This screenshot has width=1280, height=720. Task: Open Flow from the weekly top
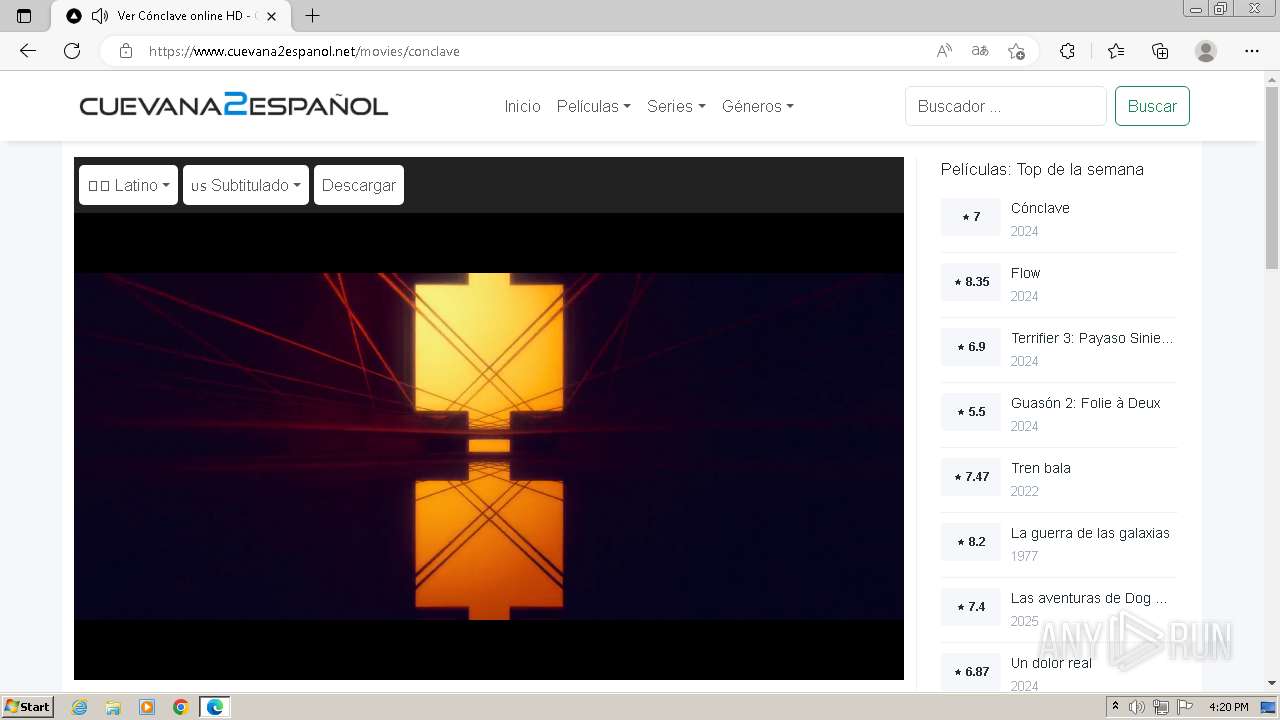click(x=1025, y=273)
